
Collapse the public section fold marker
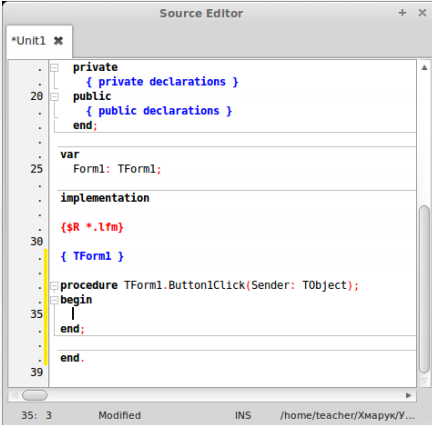point(54,97)
